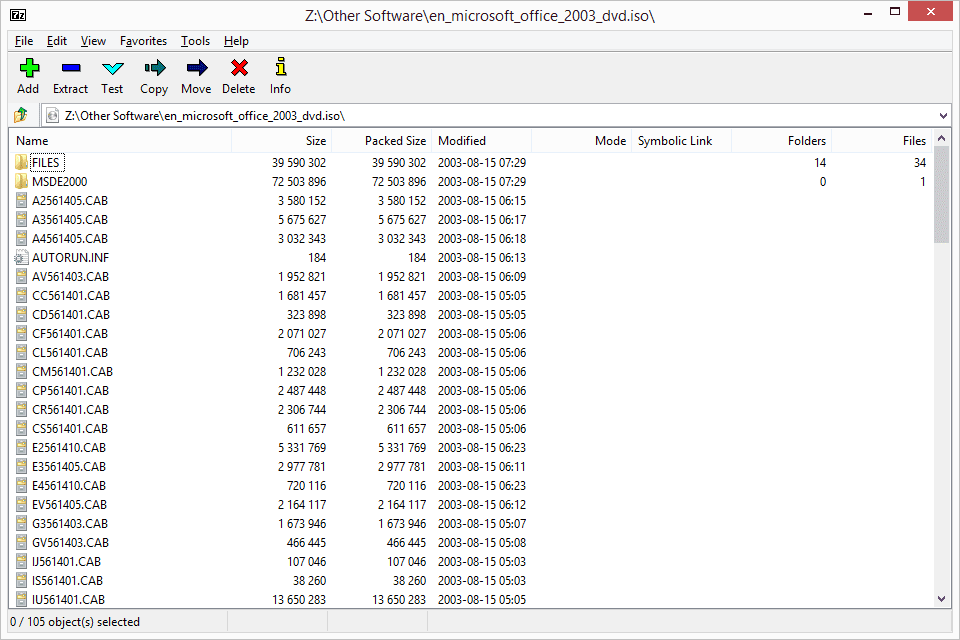Viewport: 960px width, 640px height.
Task: Expand the address bar path dropdown
Action: point(943,116)
